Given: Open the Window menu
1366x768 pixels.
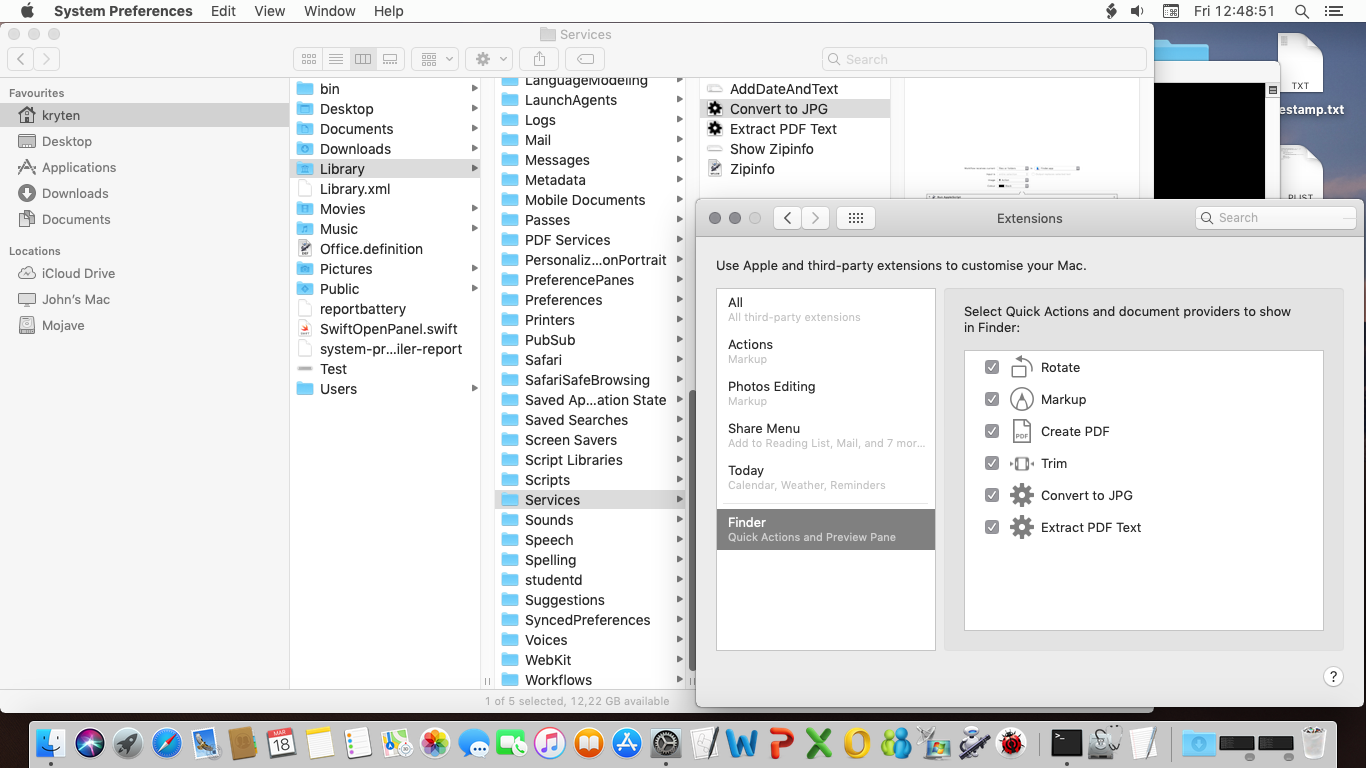Looking at the screenshot, I should coord(330,11).
